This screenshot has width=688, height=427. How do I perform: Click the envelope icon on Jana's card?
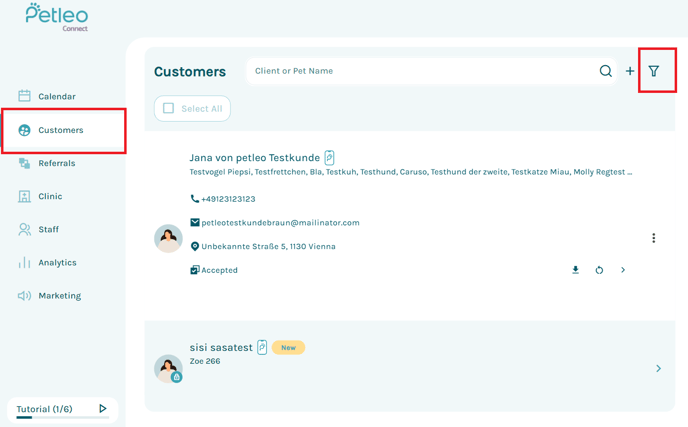click(x=195, y=222)
